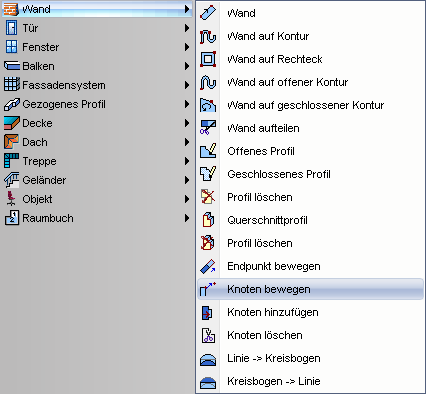
Task: Open the Treppe menu item
Action: coord(97,161)
